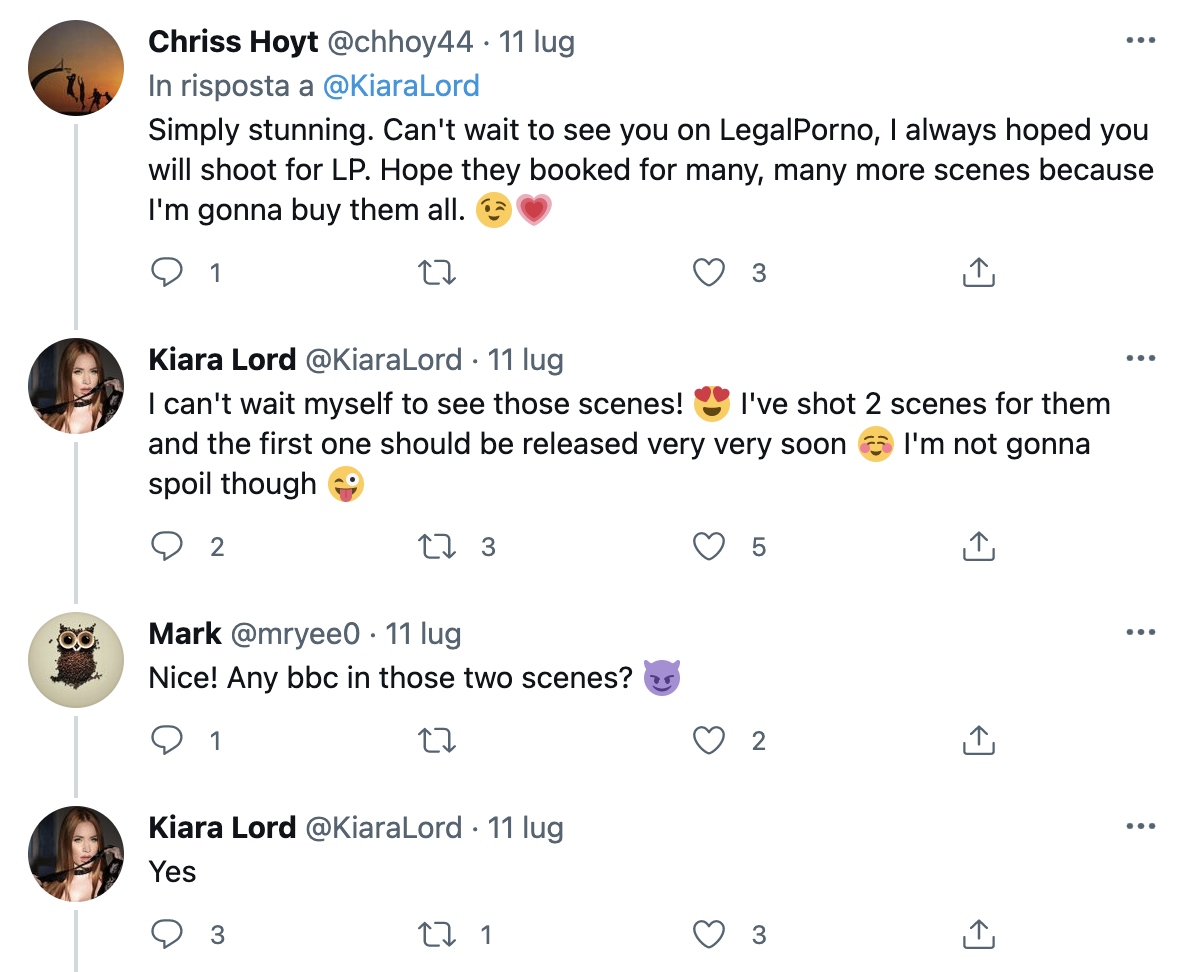Like Kiara Lord's tweet with 5 likes
Image resolution: width=1192 pixels, height=972 pixels.
click(709, 546)
